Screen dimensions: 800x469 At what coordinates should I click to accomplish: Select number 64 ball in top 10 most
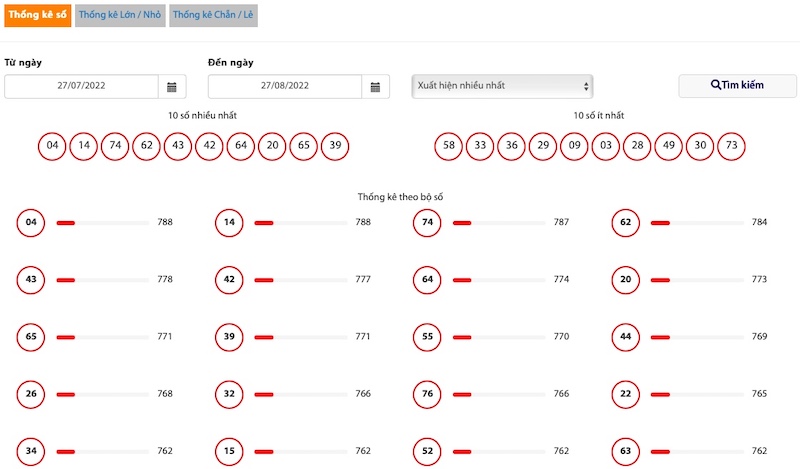point(241,146)
